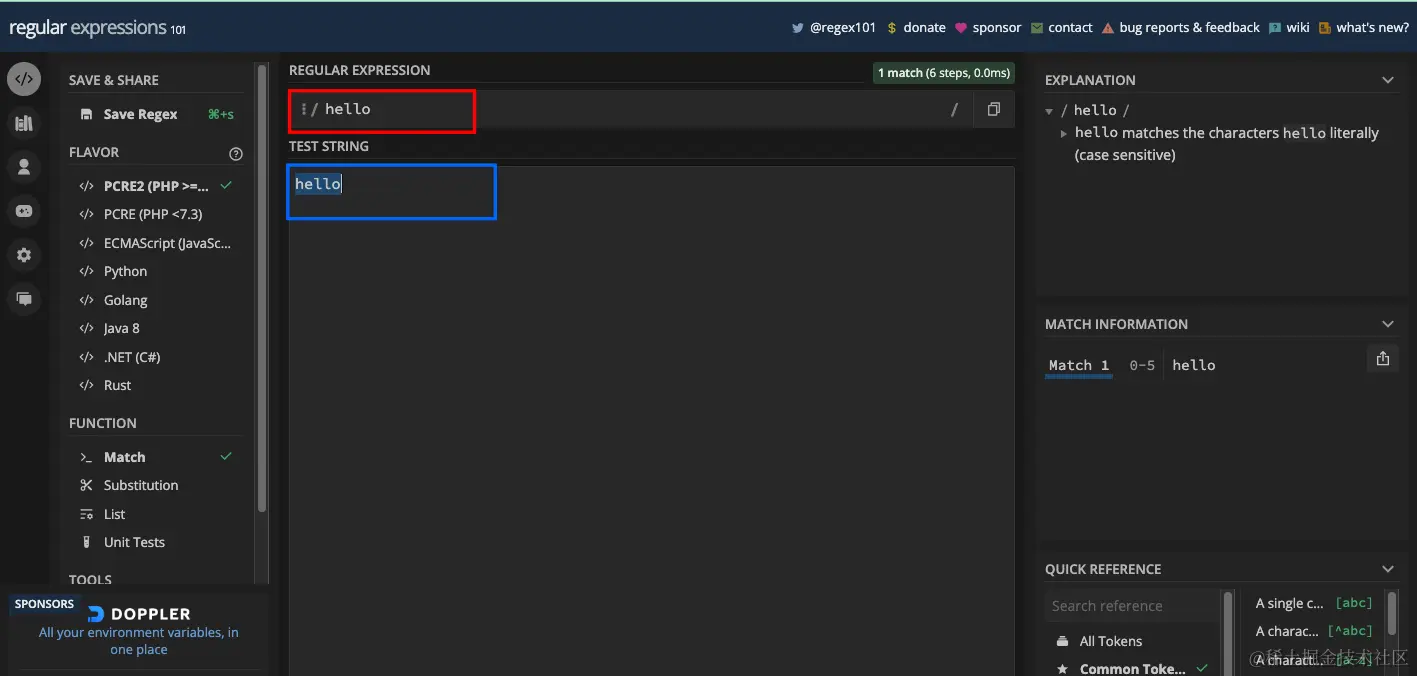The height and width of the screenshot is (676, 1417).
Task: Open the settings gear icon
Action: click(24, 255)
